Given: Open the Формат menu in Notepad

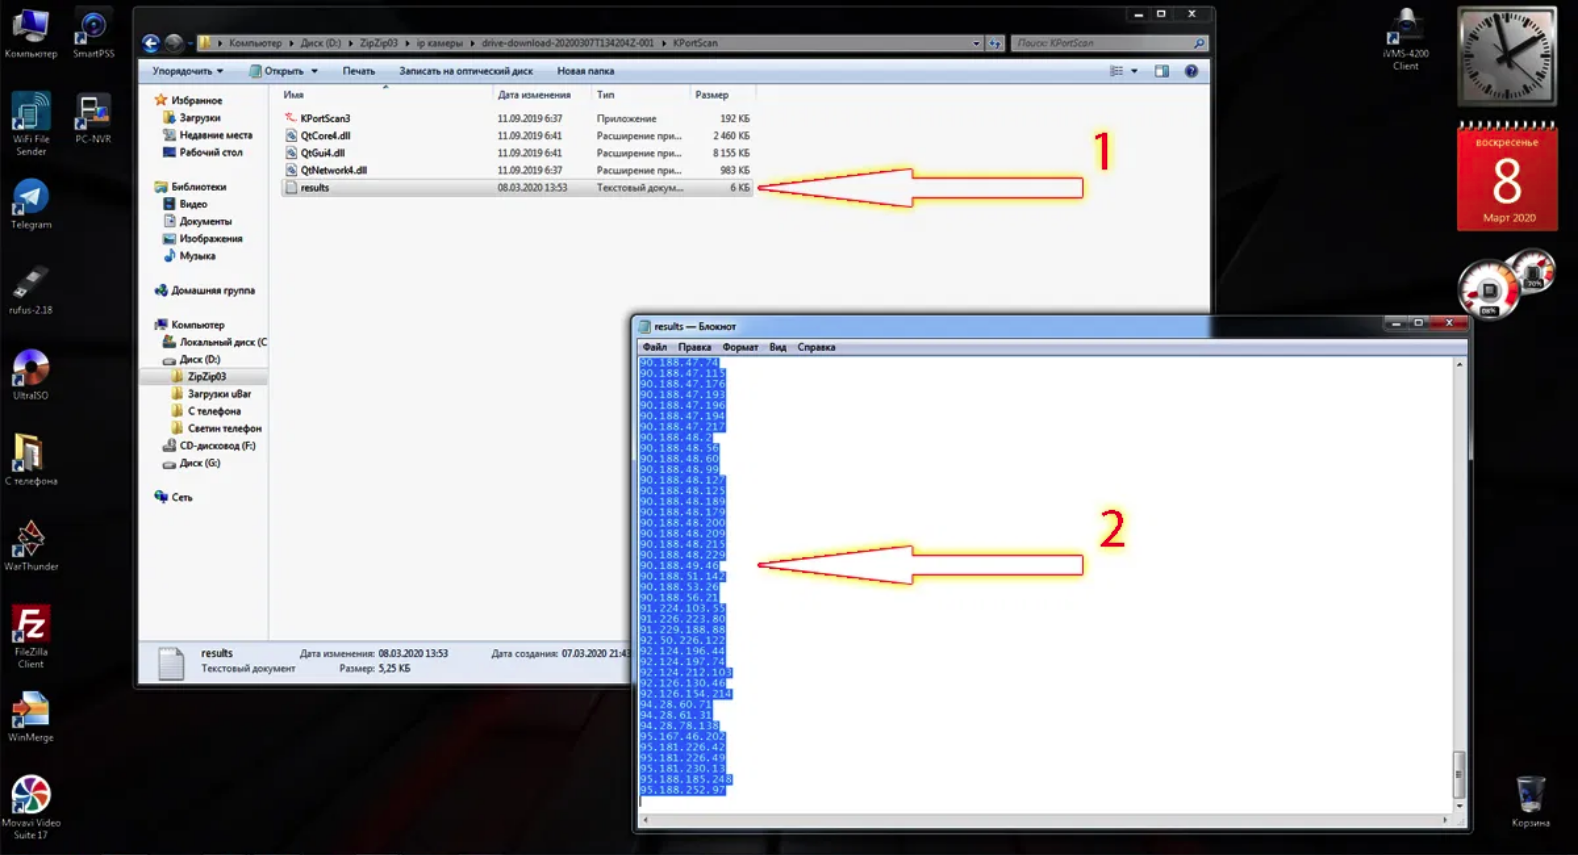Looking at the screenshot, I should (x=740, y=347).
